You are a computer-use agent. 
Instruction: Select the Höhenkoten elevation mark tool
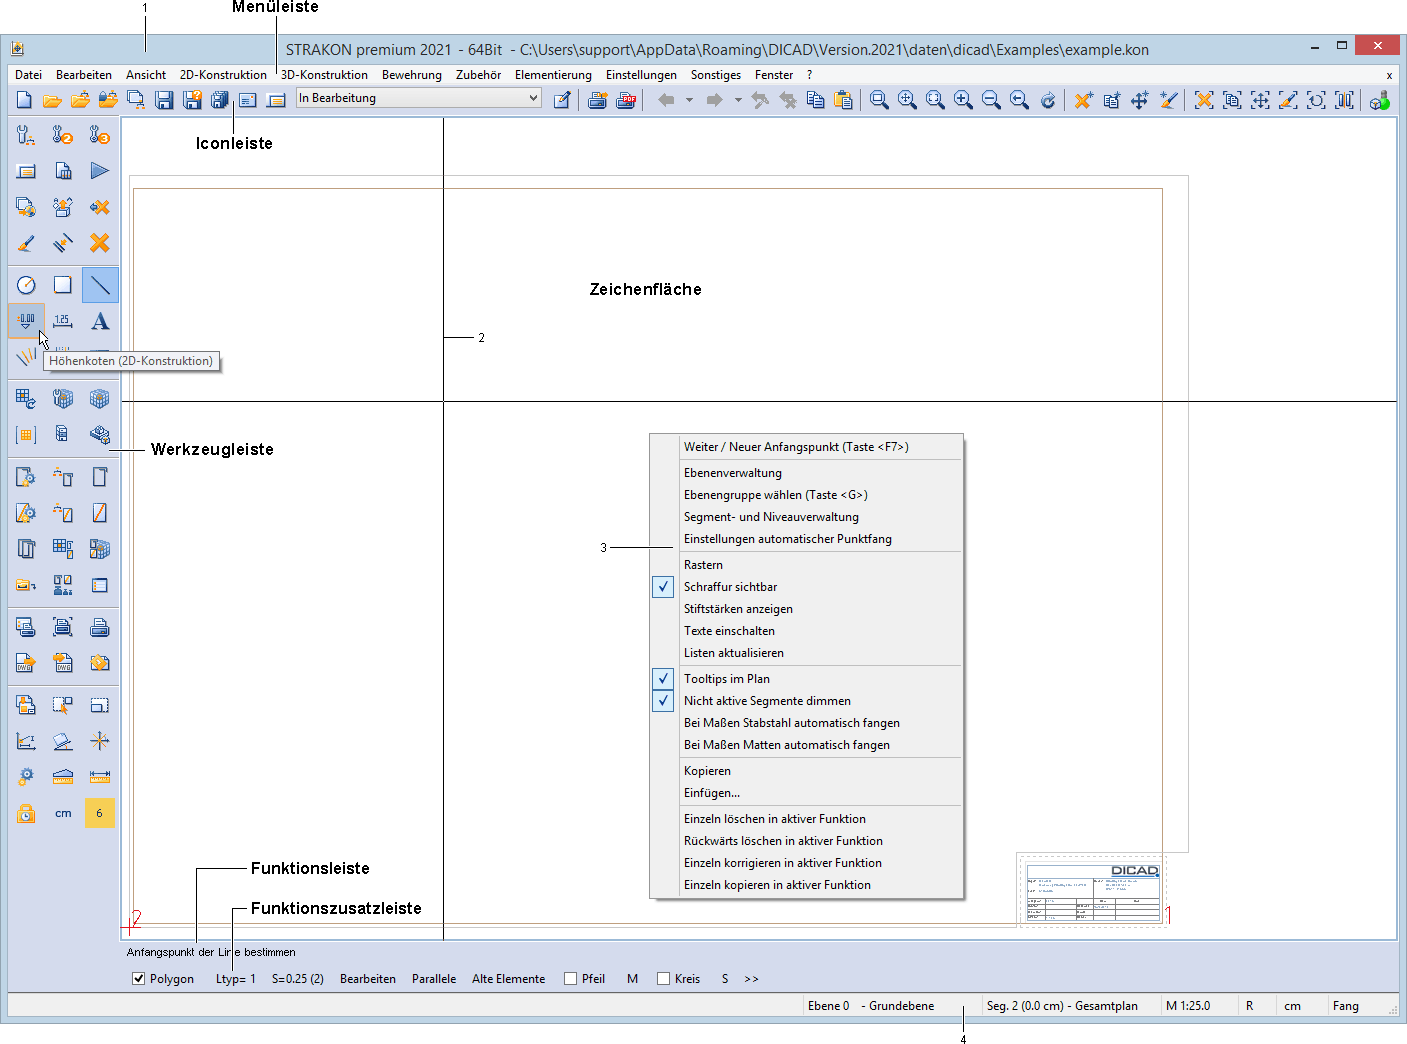[26, 321]
